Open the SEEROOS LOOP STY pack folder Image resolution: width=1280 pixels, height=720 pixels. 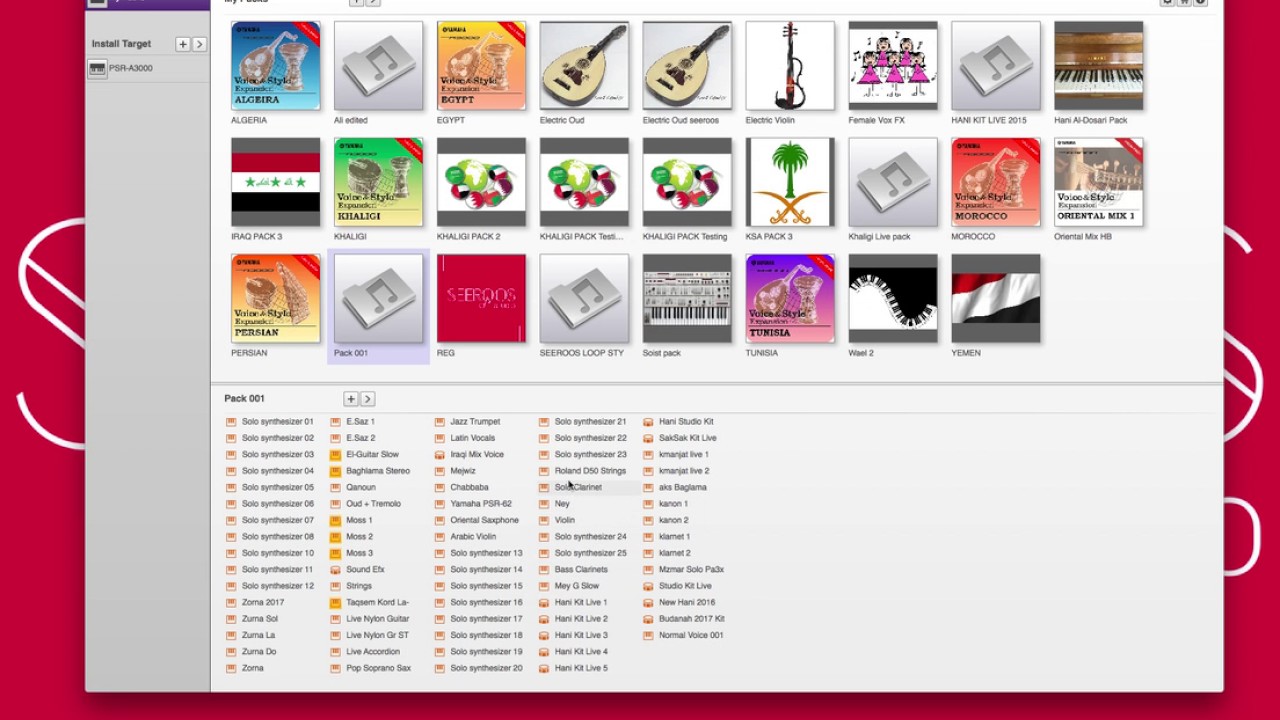(584, 298)
